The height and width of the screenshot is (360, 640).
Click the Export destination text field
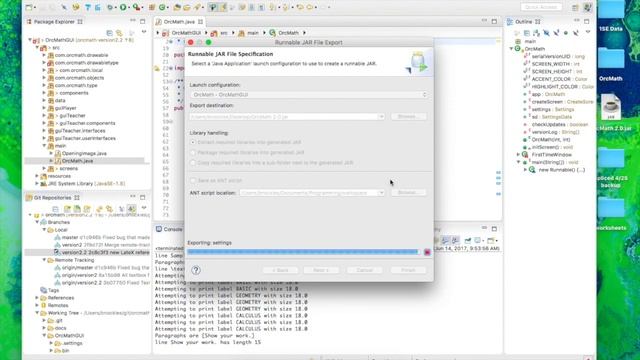283,116
